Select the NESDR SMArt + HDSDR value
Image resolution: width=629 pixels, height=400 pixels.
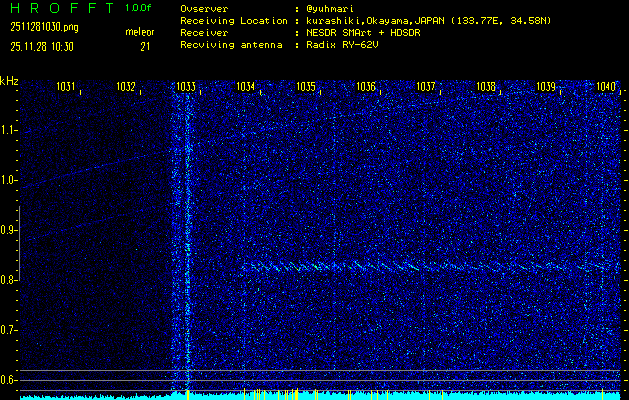point(363,33)
